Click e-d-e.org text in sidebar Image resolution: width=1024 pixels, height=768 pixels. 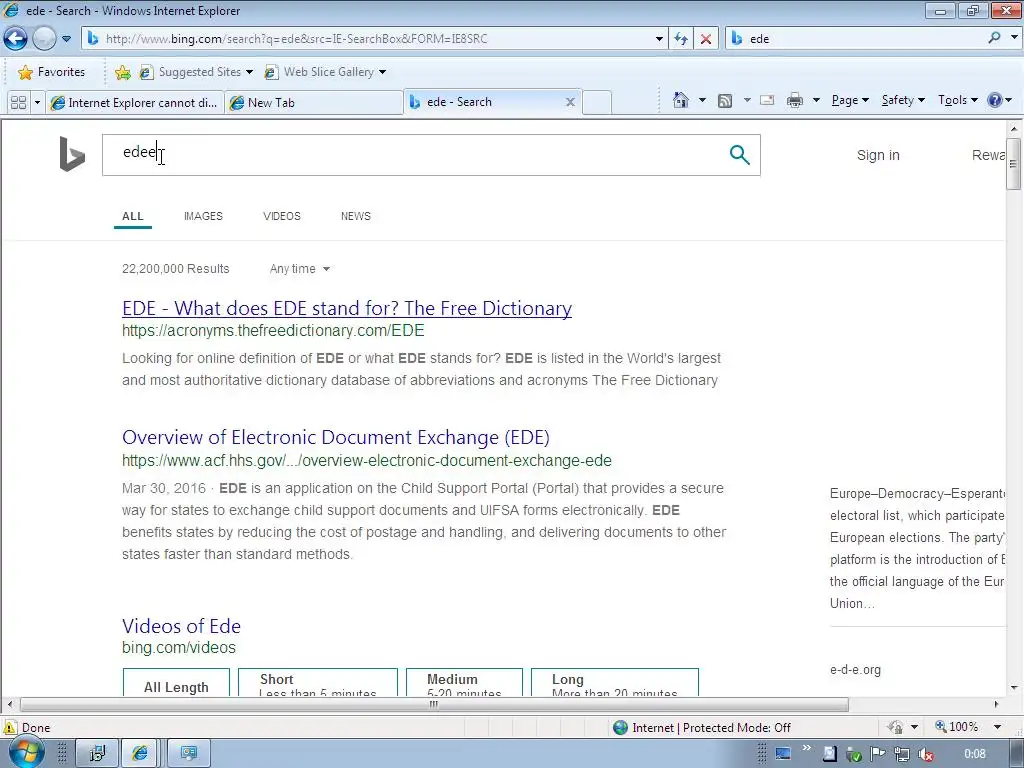[856, 670]
